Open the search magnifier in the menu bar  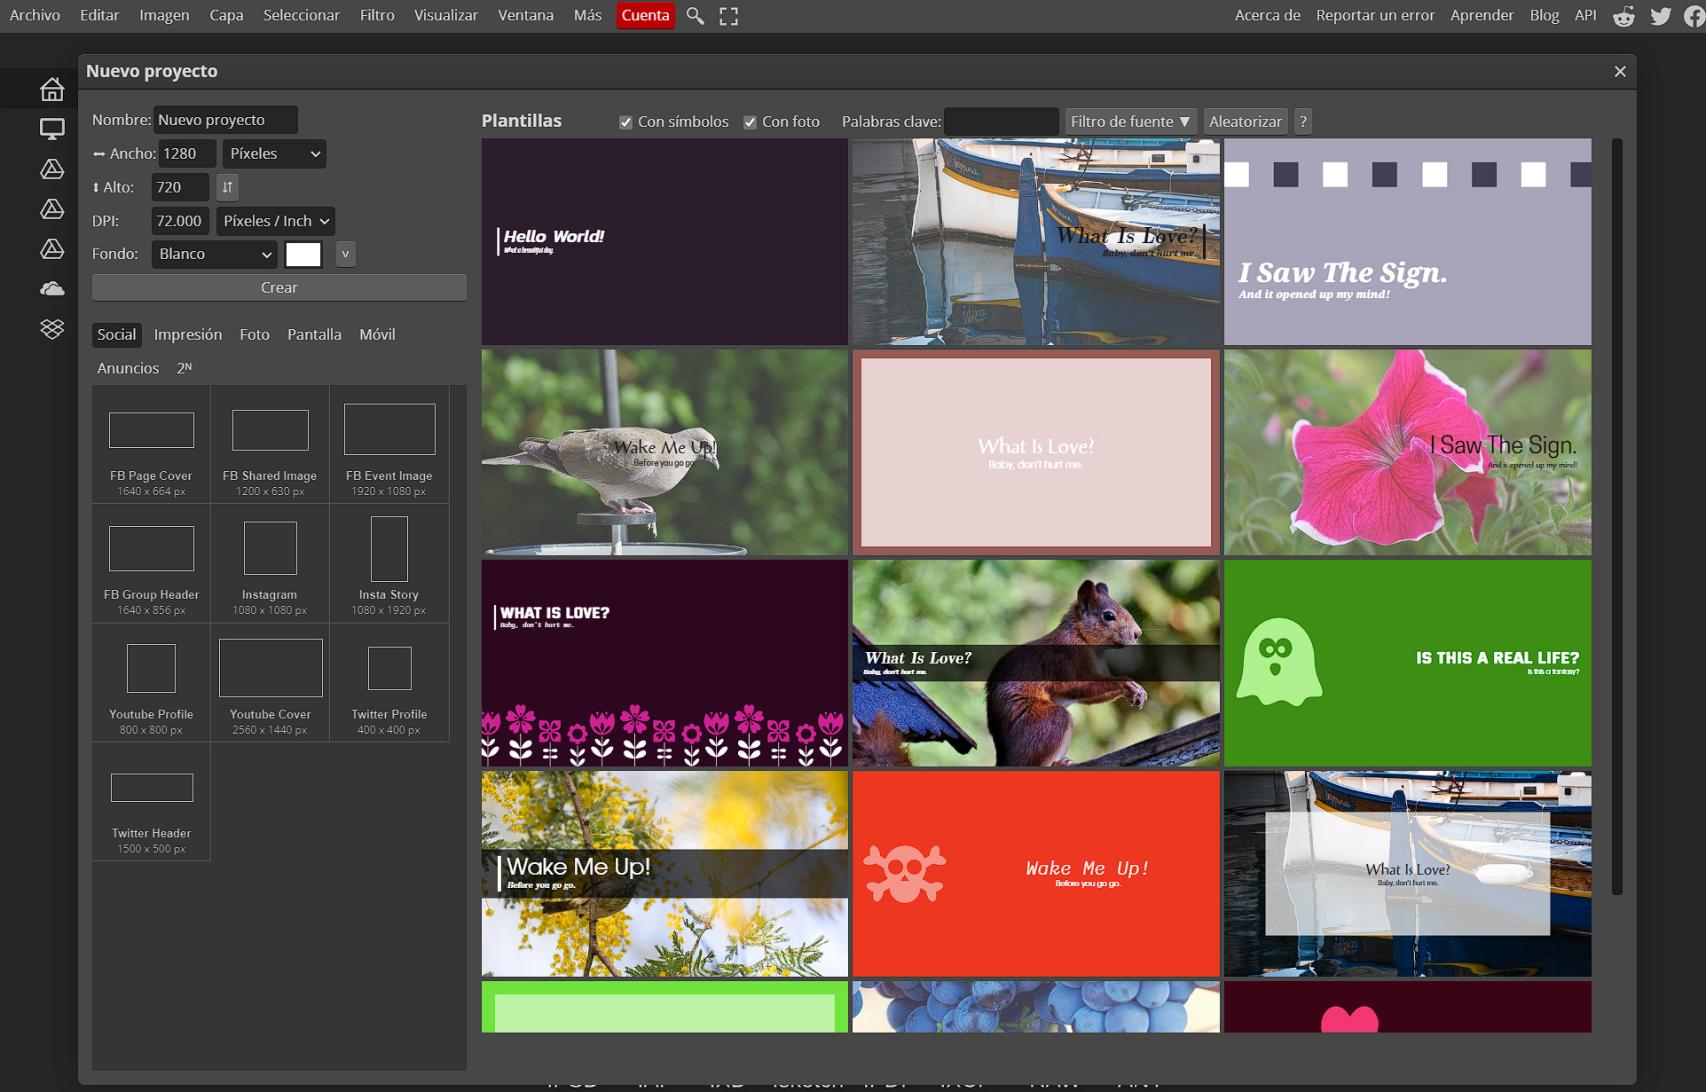(x=695, y=16)
